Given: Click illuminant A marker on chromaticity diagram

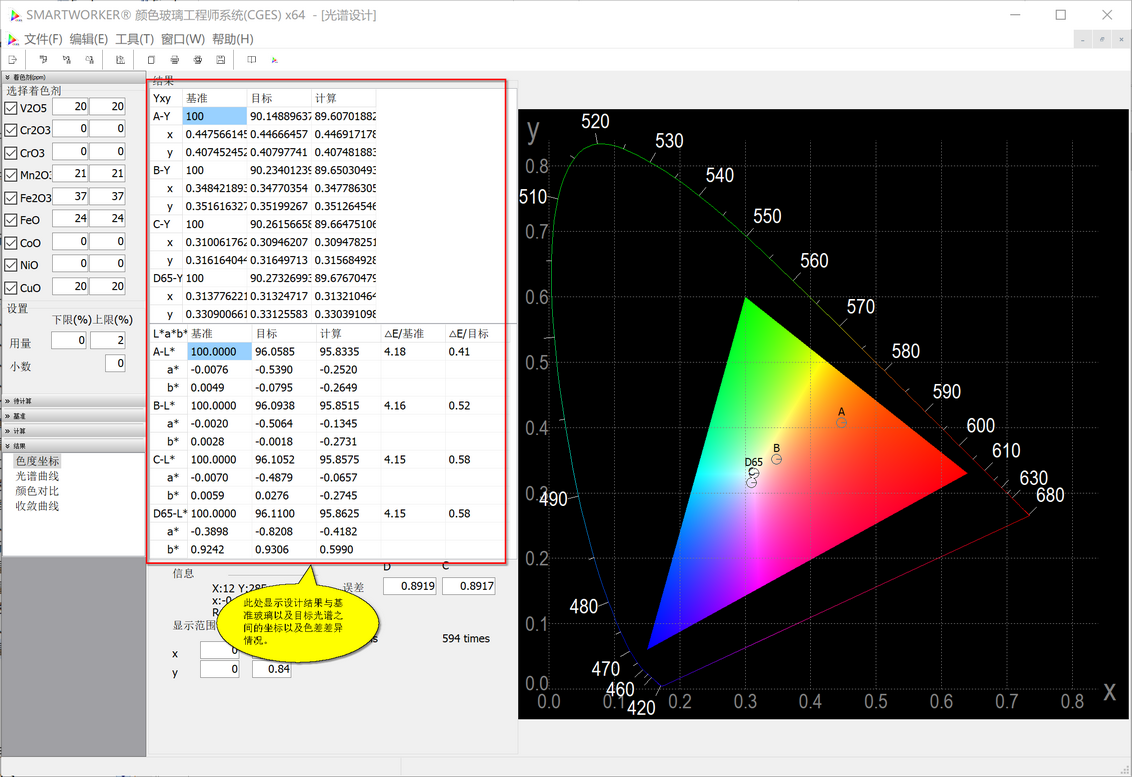Looking at the screenshot, I should [841, 422].
